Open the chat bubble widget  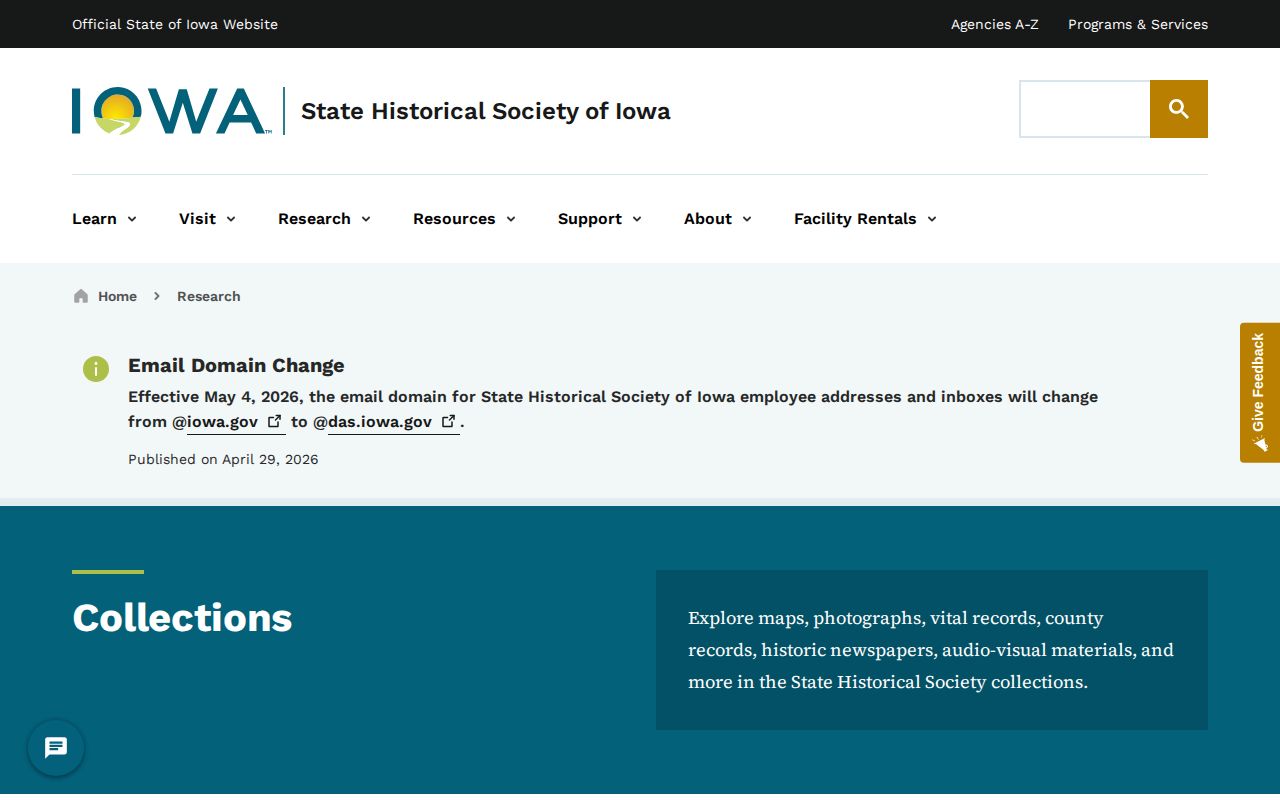tap(56, 748)
